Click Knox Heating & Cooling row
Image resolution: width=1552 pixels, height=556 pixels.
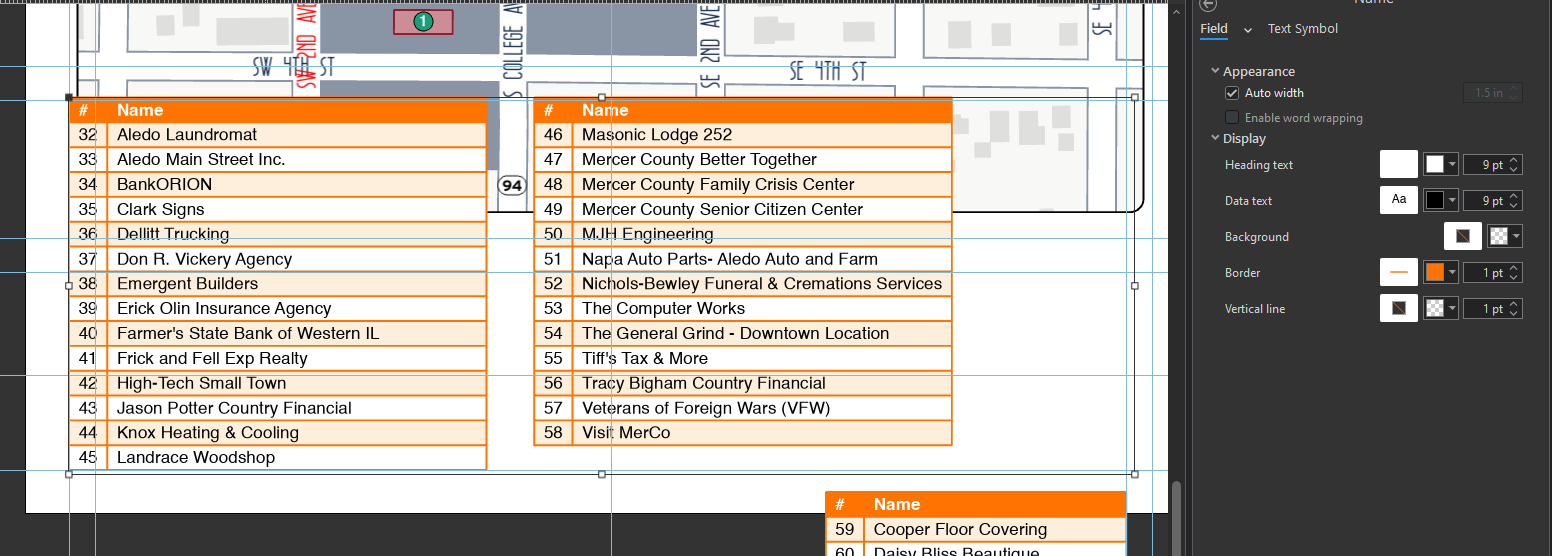click(278, 433)
